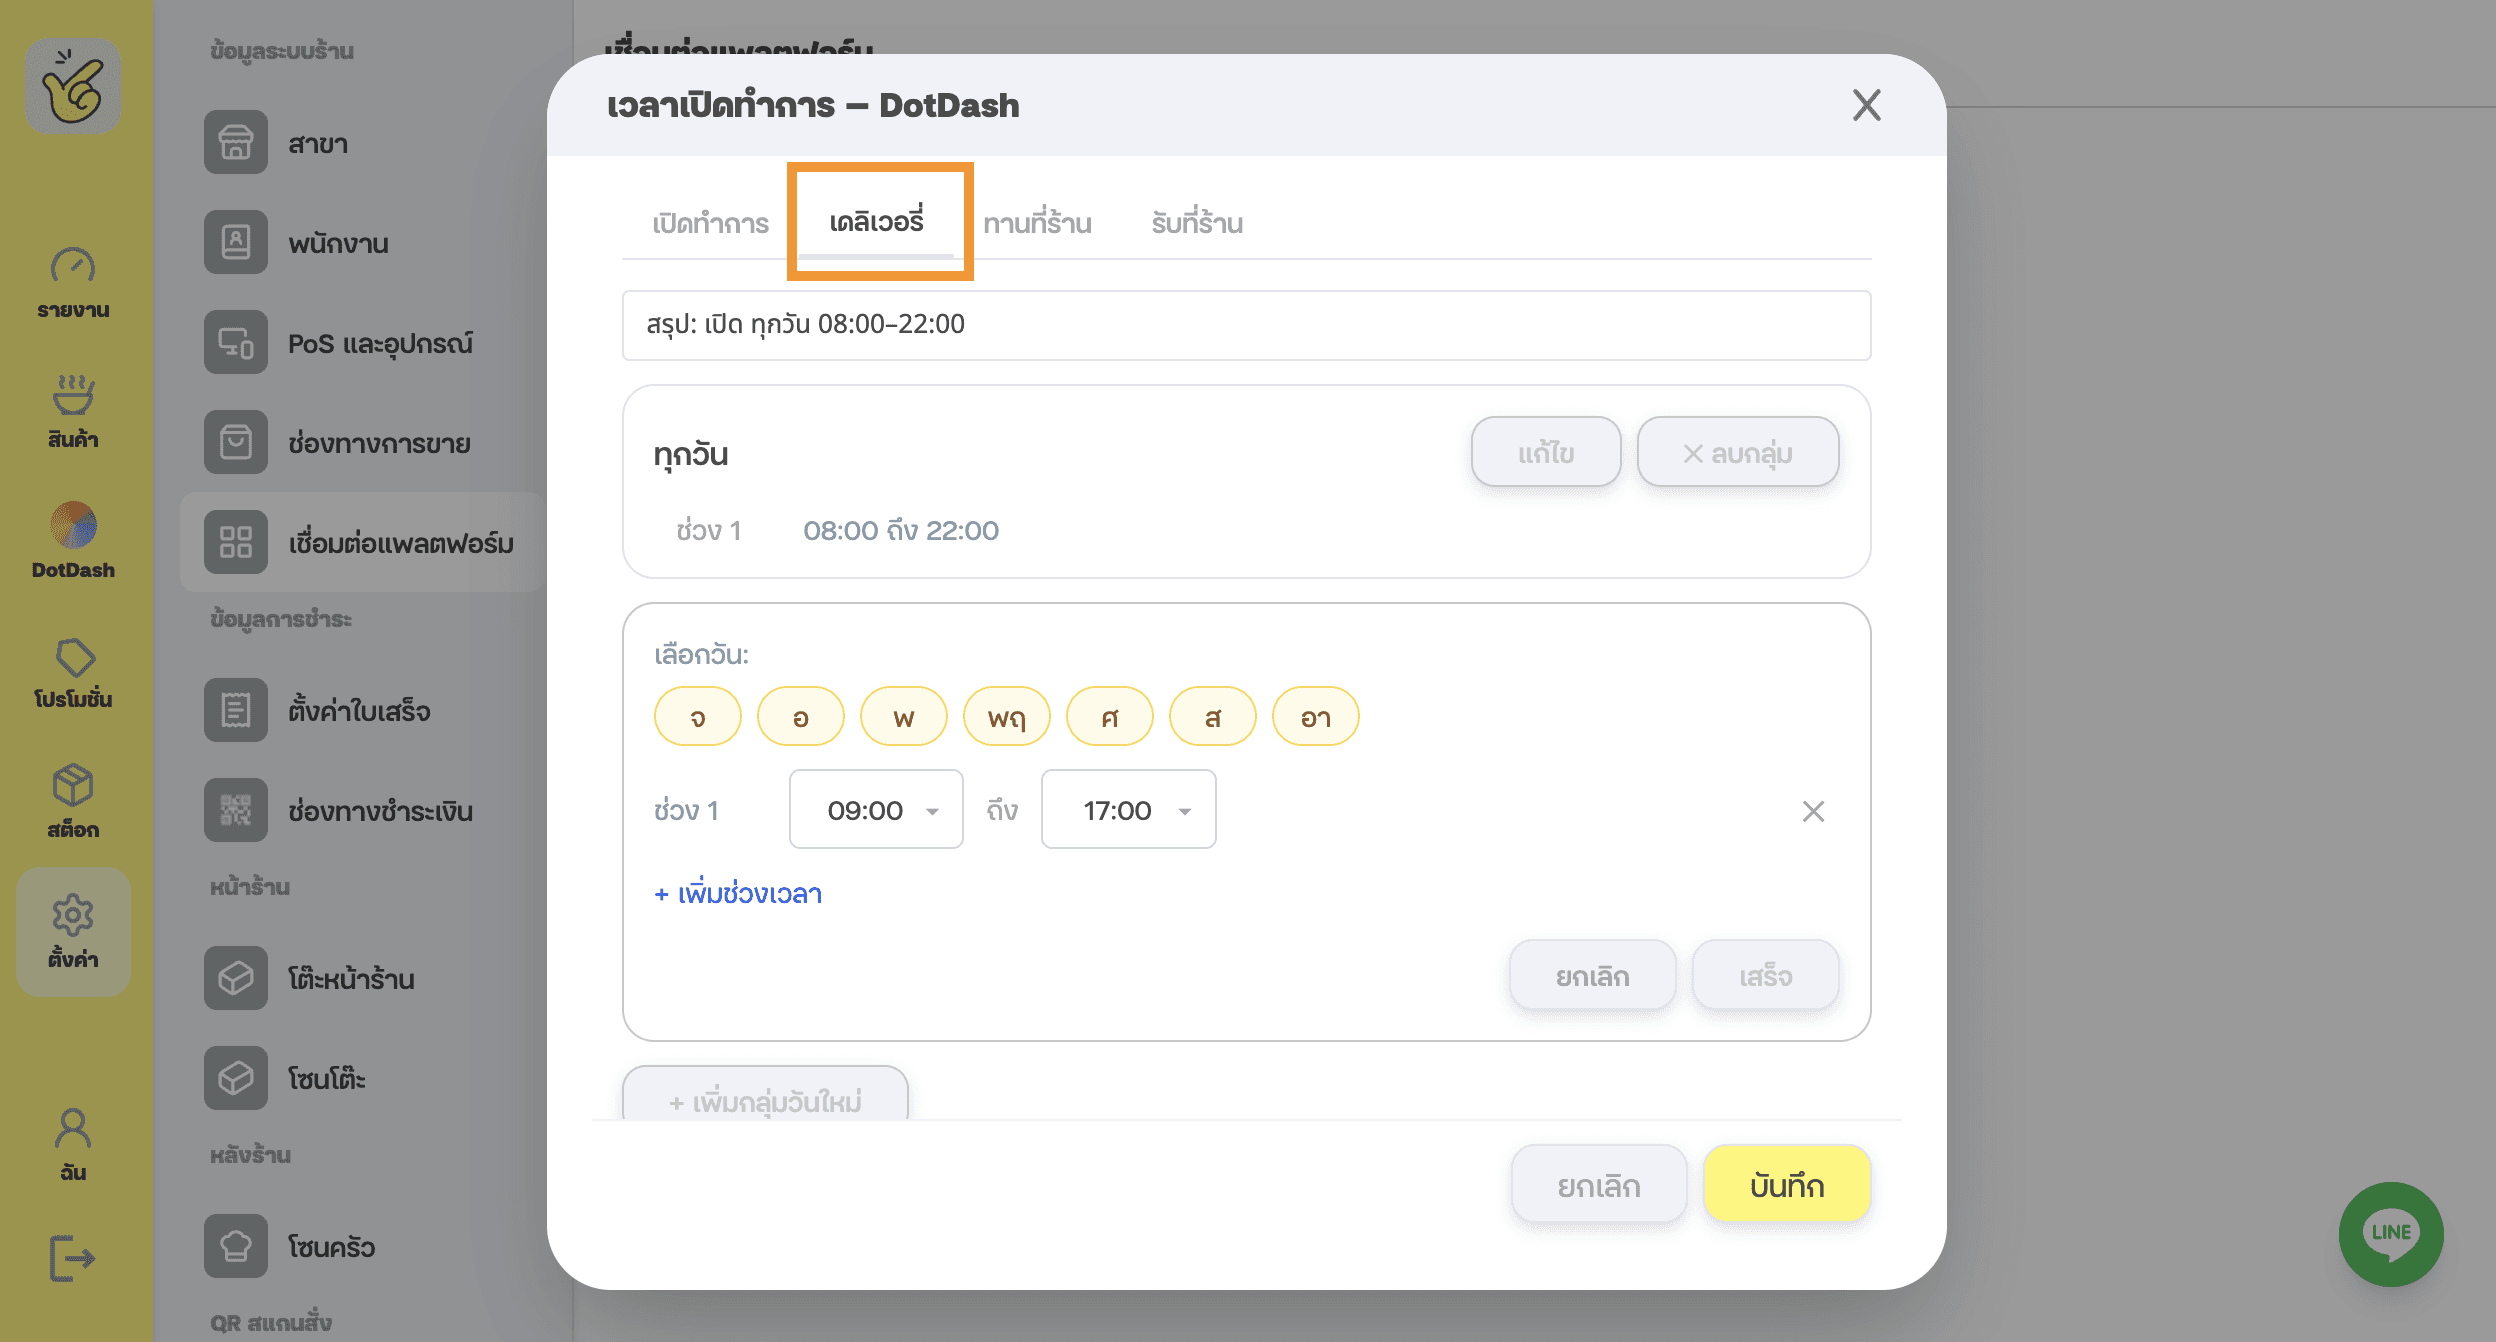Click the ทุกวัน group heading

pos(691,454)
